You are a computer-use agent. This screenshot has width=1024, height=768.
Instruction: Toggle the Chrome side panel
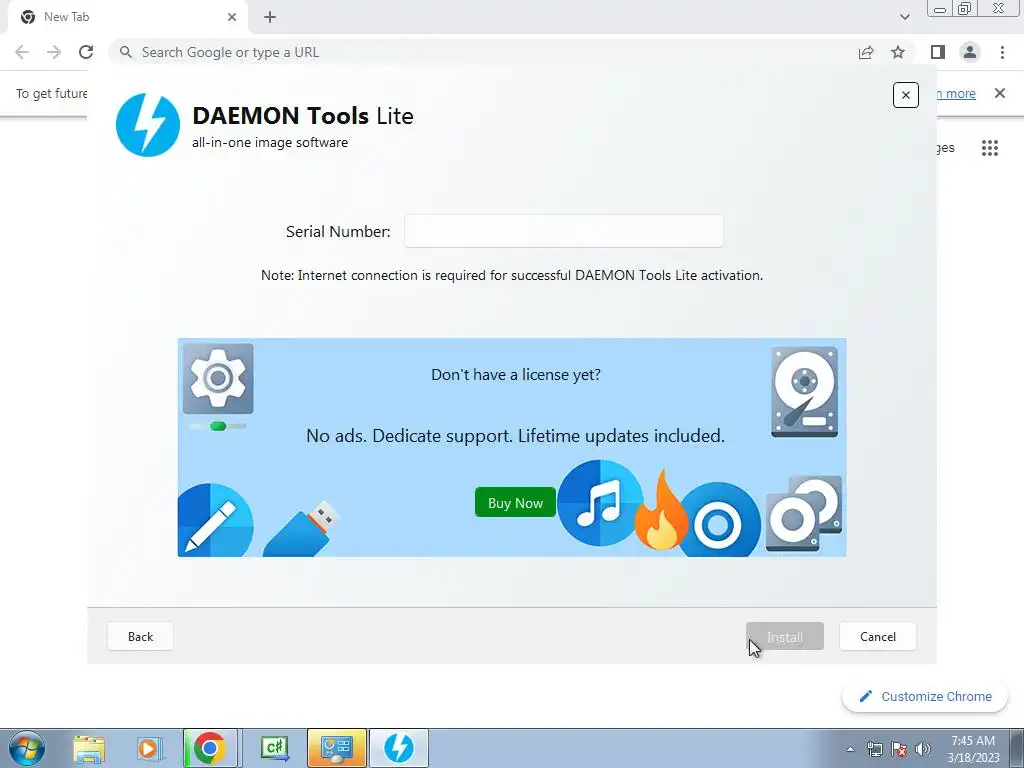click(x=938, y=52)
